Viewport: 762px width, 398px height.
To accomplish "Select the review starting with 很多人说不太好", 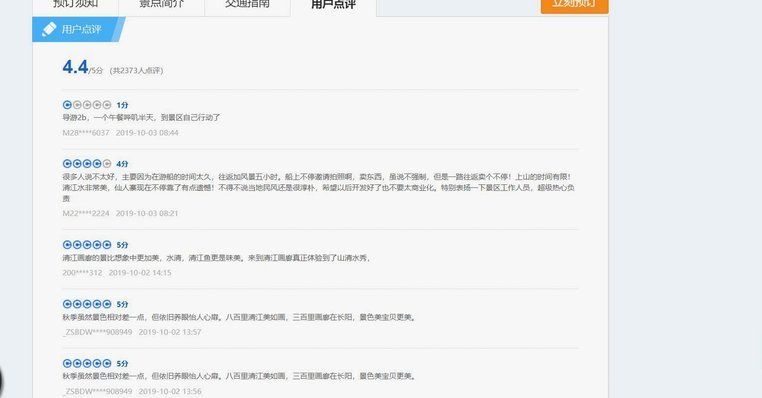I will point(319,188).
